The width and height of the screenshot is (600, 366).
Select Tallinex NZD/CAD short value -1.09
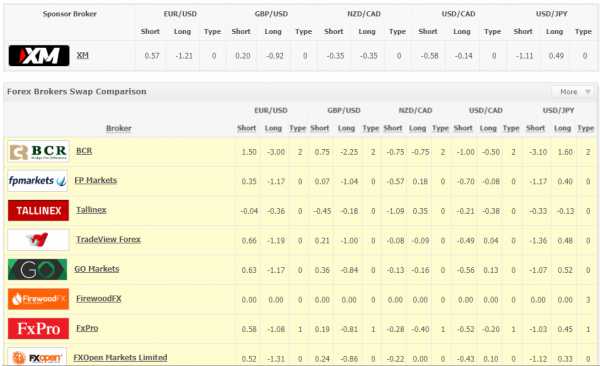coord(395,211)
